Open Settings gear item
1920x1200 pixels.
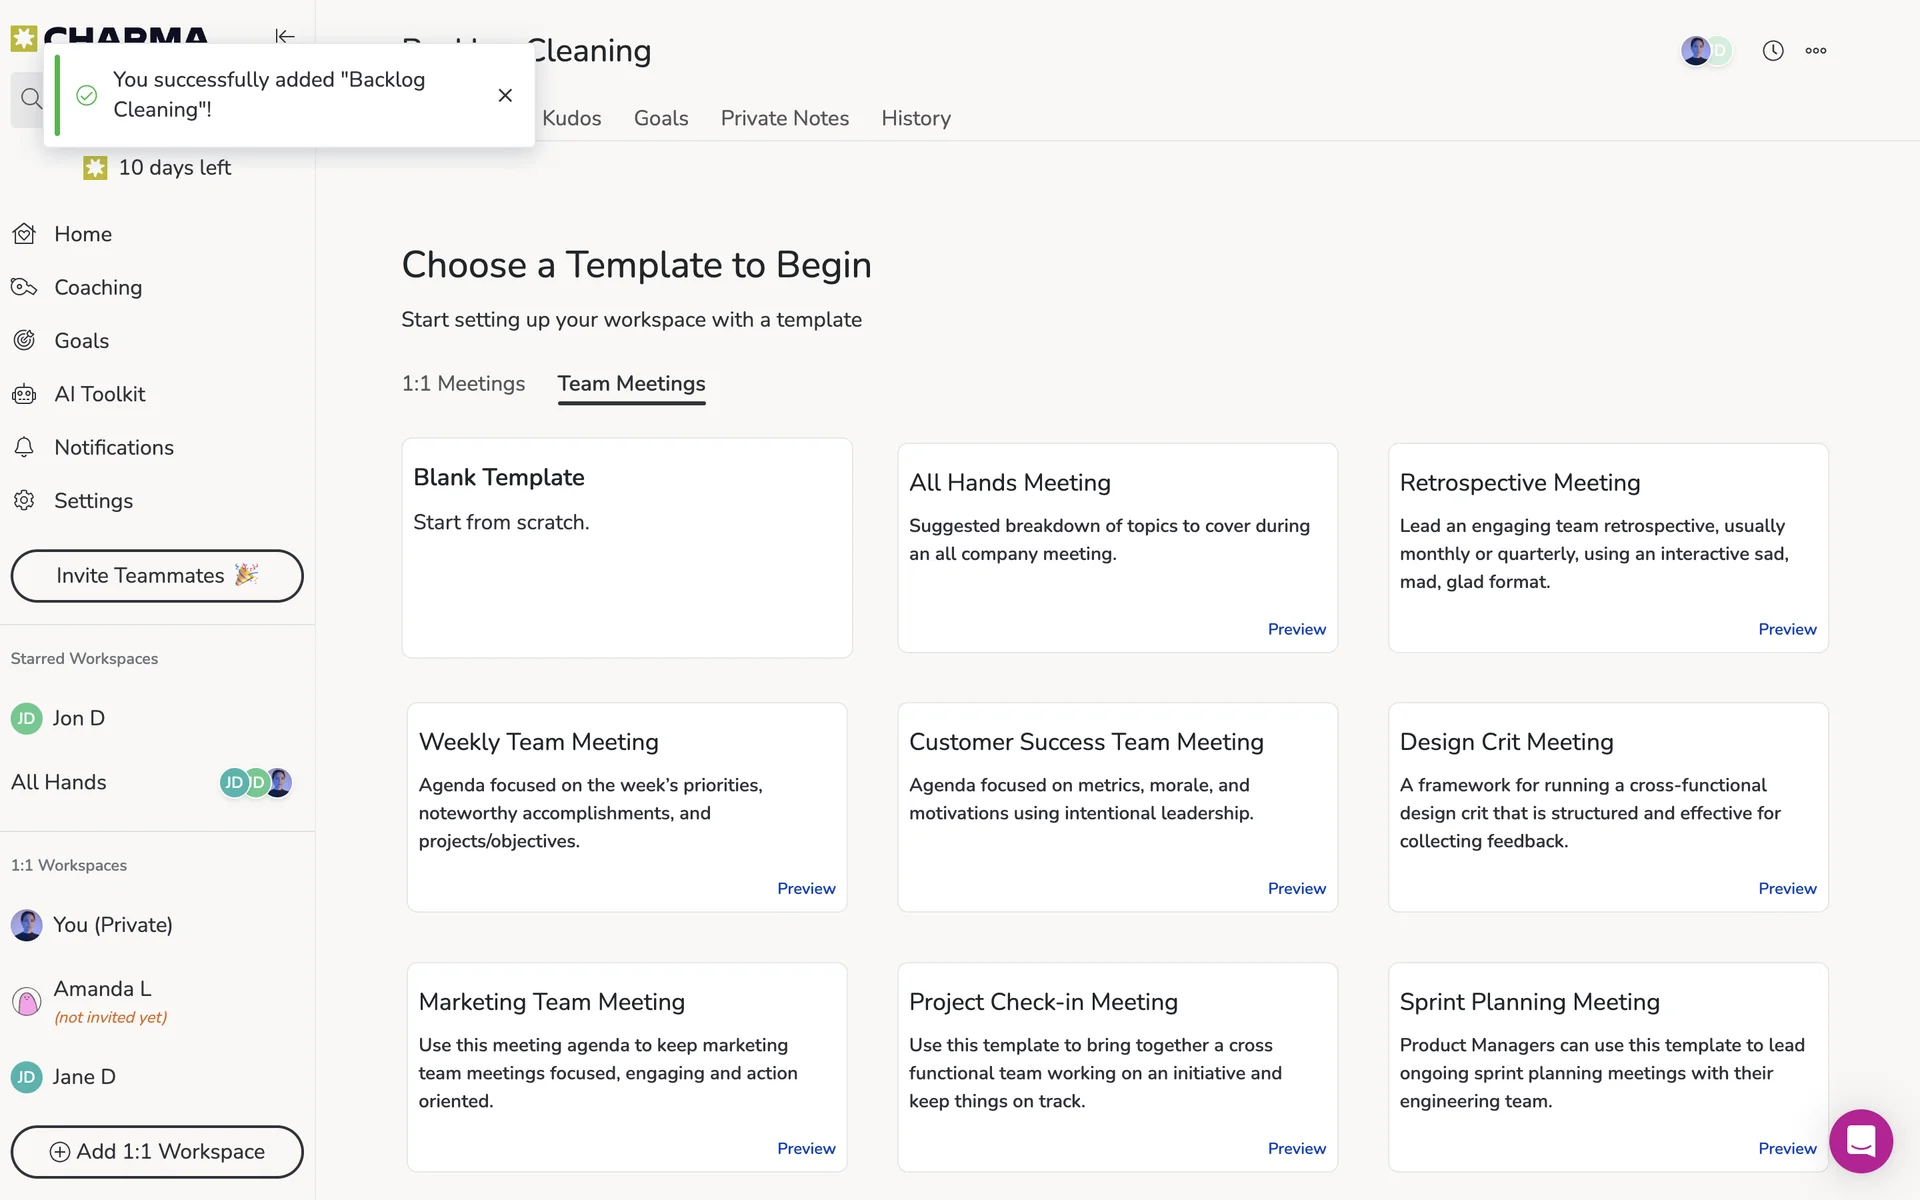pos(93,501)
